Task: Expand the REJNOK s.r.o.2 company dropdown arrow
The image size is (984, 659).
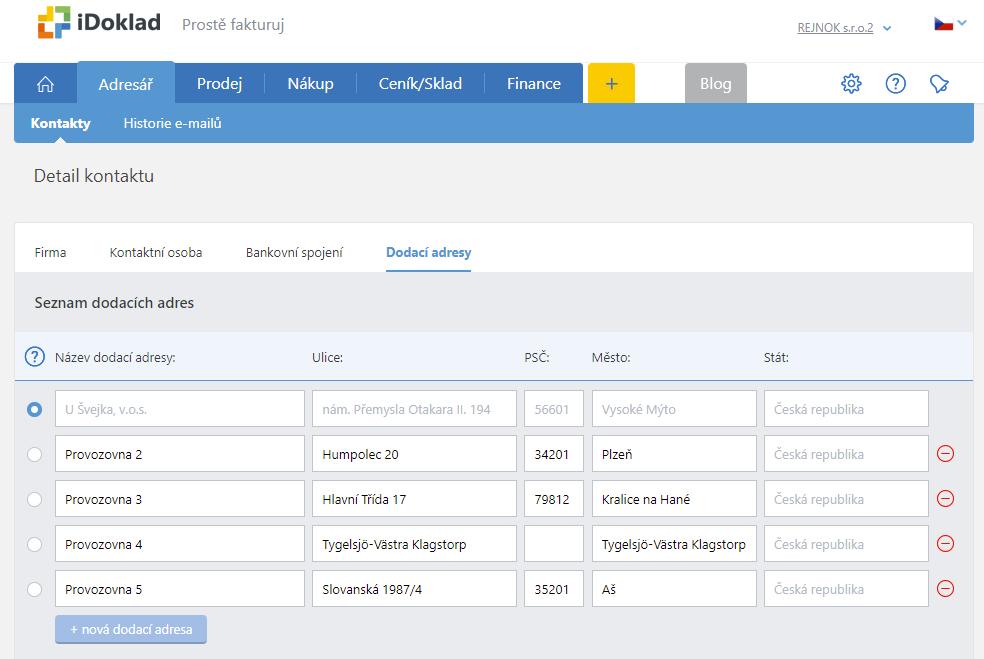Action: click(887, 28)
